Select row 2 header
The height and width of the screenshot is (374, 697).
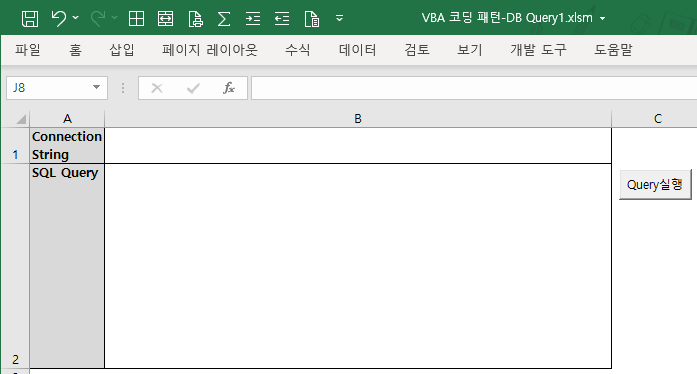coord(15,266)
